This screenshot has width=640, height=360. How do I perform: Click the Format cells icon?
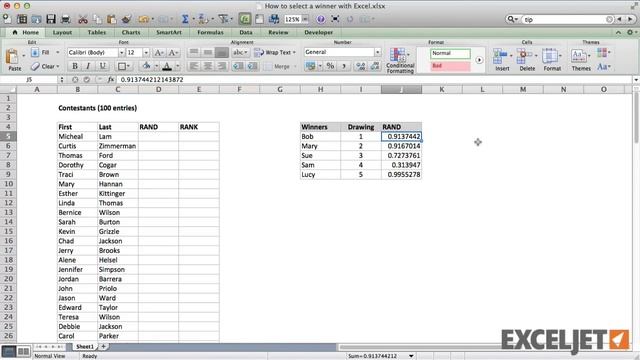[550, 56]
